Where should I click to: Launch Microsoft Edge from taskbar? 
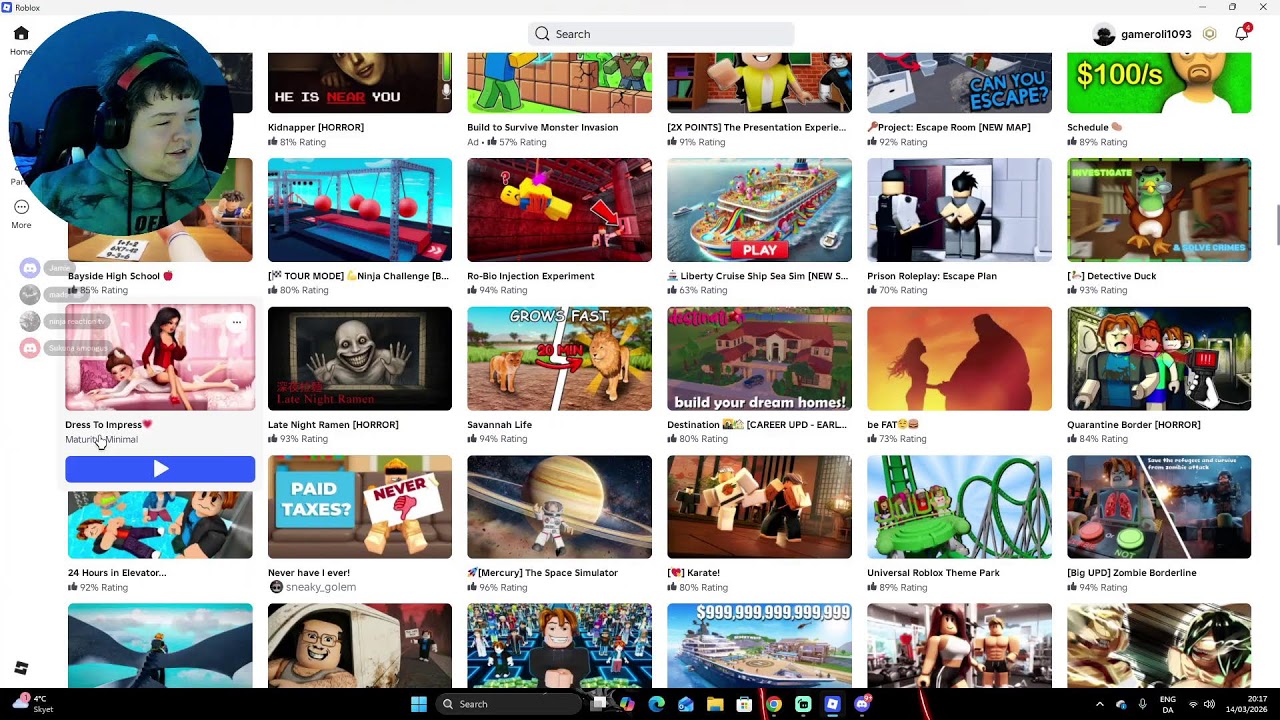click(x=657, y=704)
